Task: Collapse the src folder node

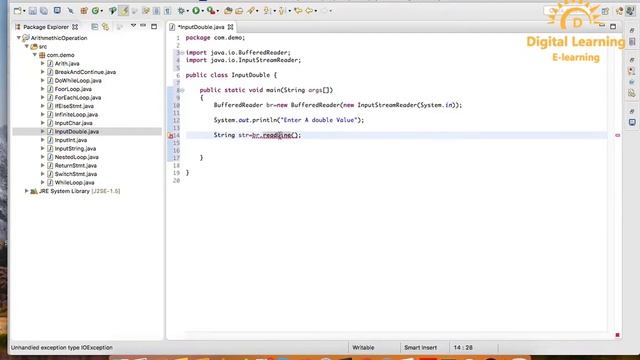Action: coord(27,47)
